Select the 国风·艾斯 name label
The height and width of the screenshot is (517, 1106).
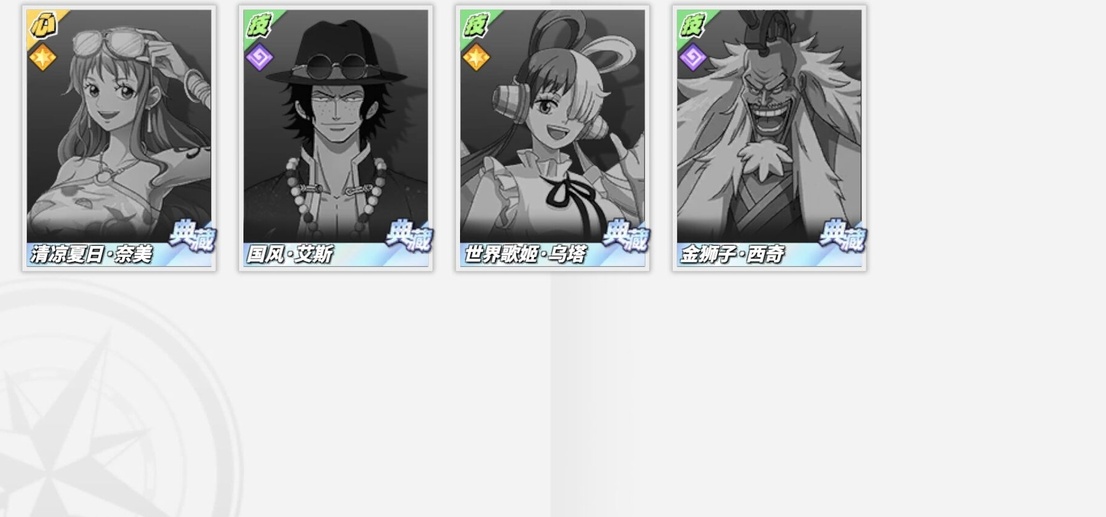click(x=289, y=254)
